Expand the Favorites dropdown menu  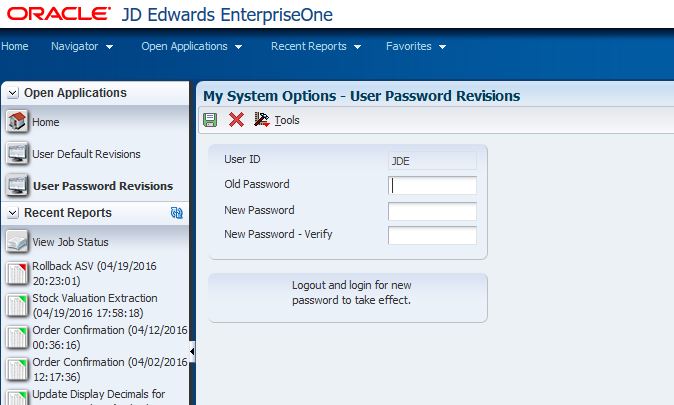tap(416, 46)
